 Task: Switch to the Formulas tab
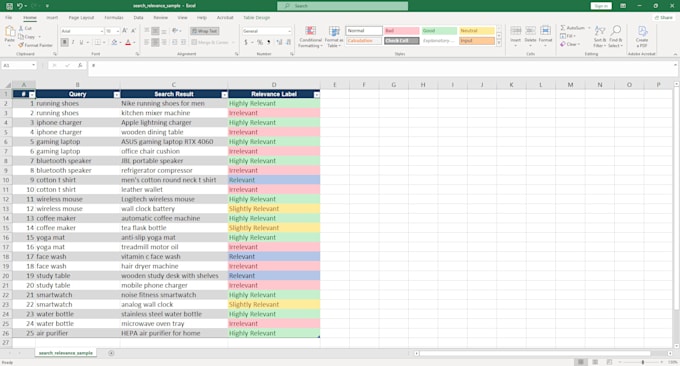pos(114,18)
